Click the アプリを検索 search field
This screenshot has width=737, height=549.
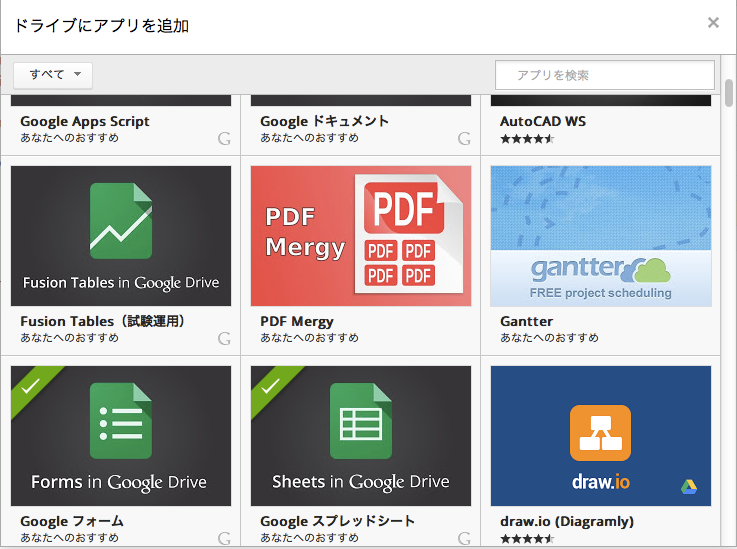[x=605, y=75]
